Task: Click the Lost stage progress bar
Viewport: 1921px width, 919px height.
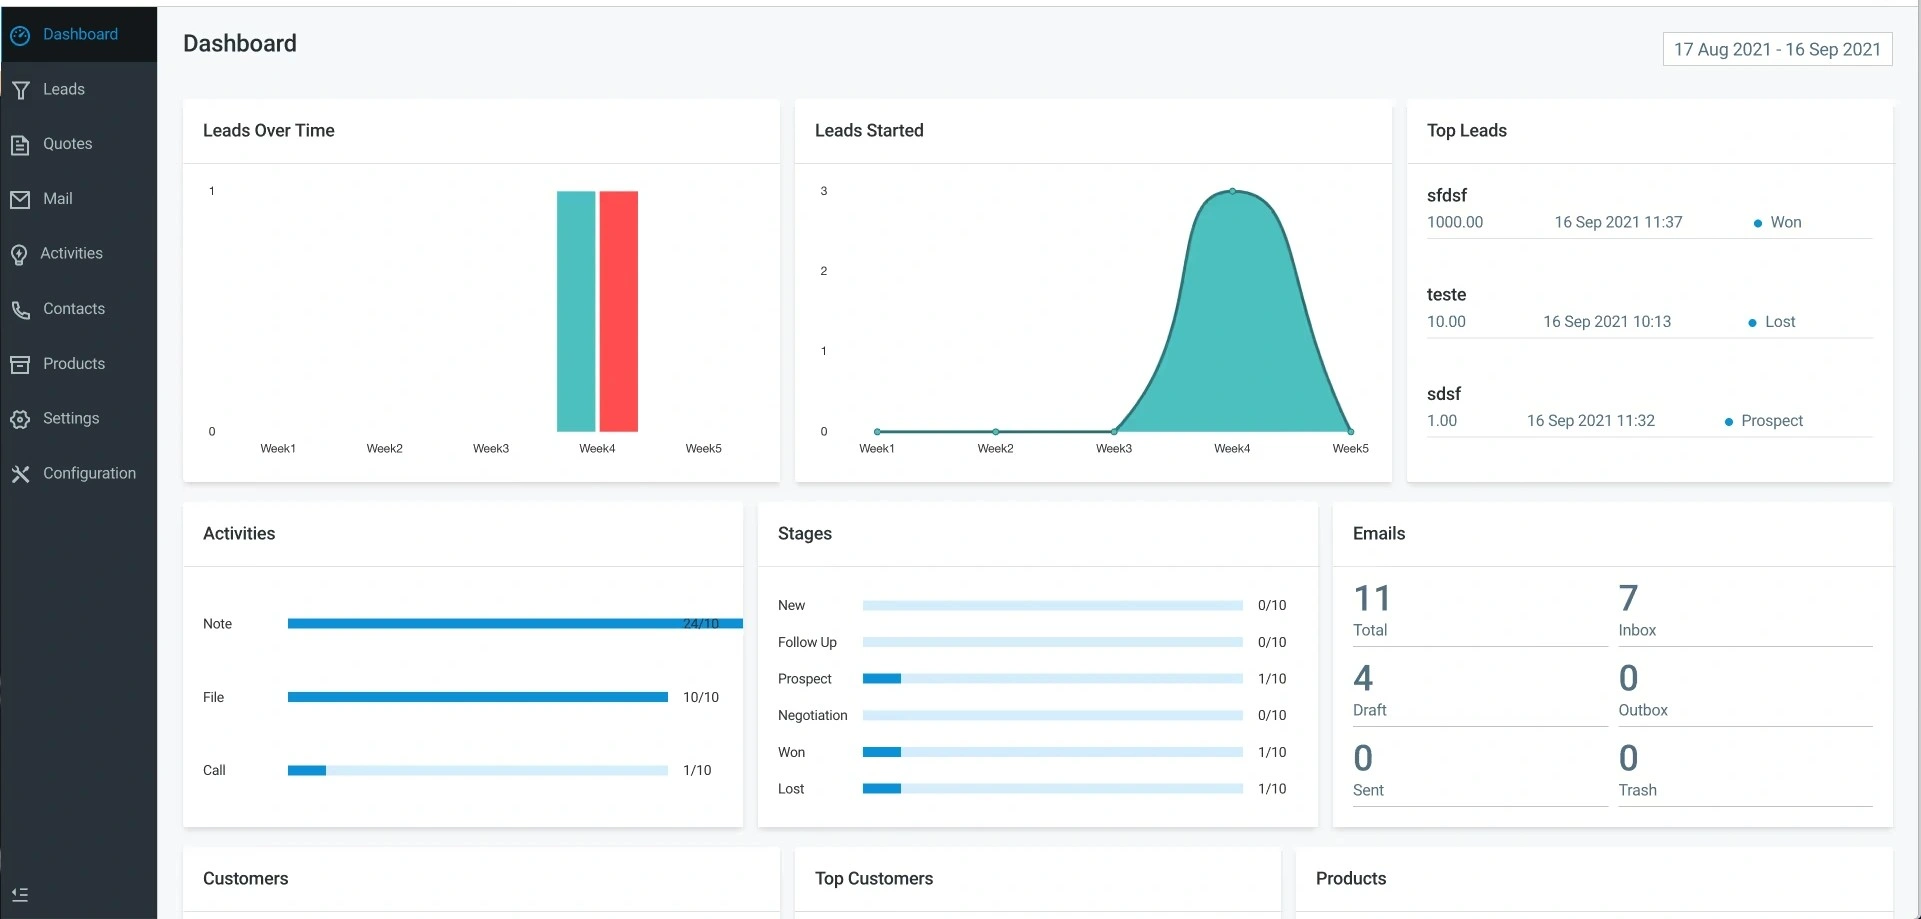Action: click(x=1053, y=788)
